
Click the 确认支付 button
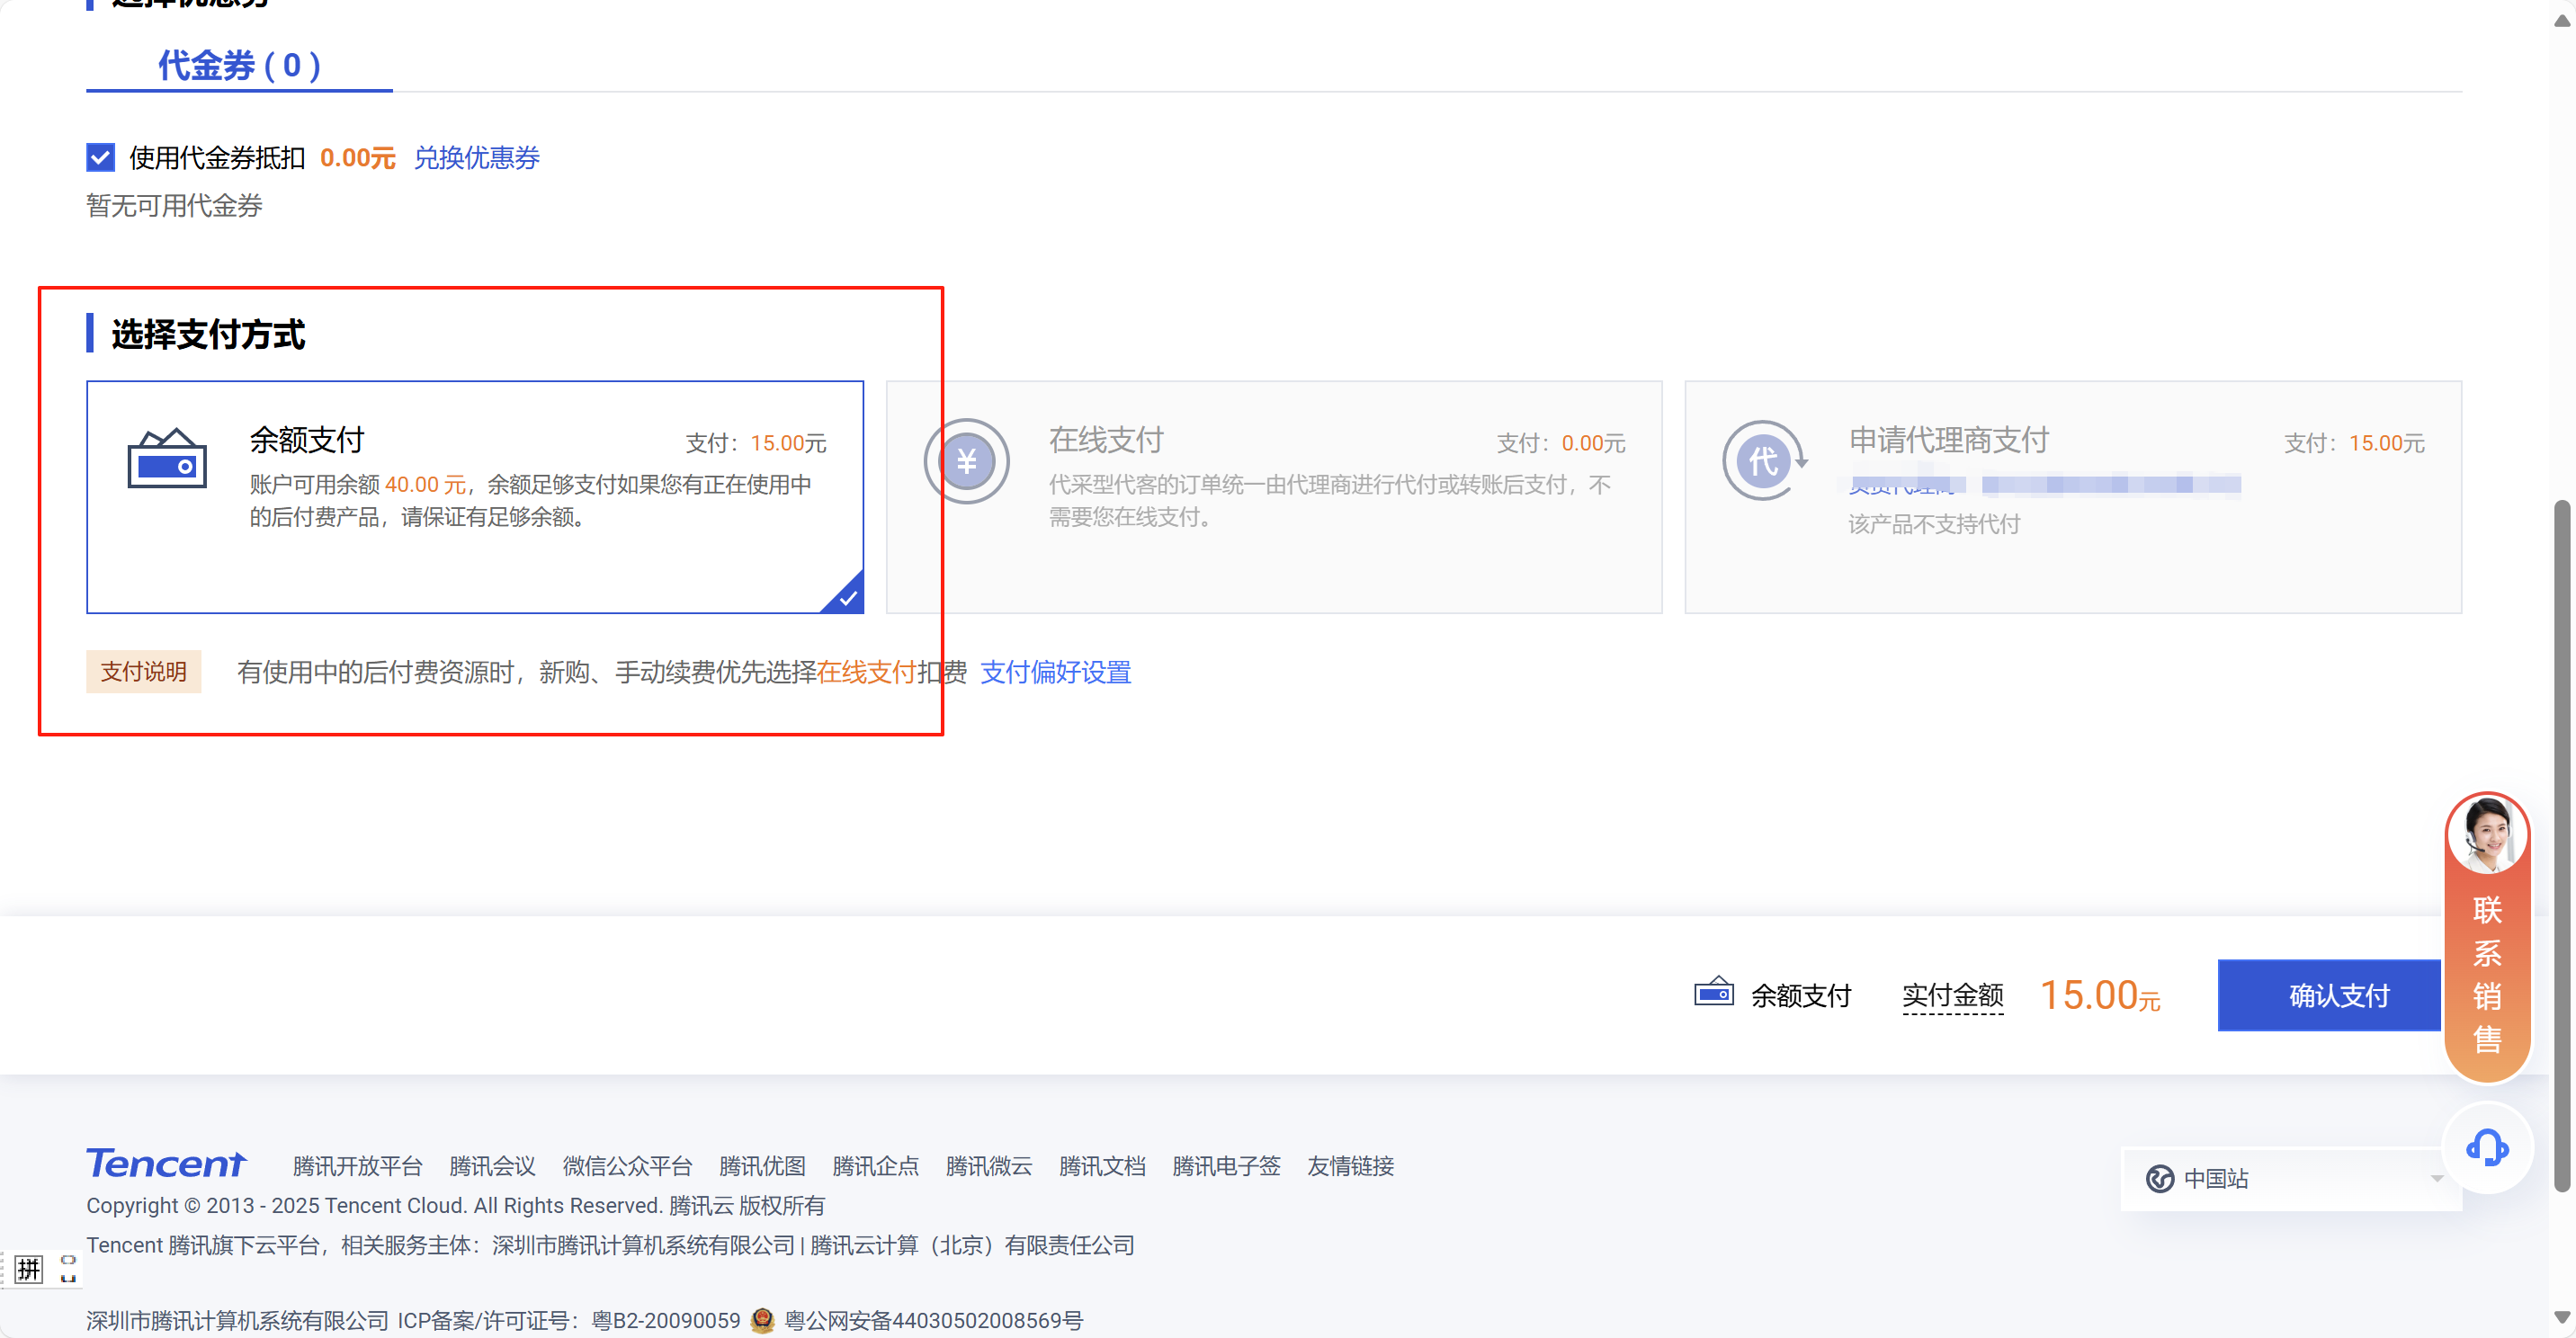coord(2329,995)
